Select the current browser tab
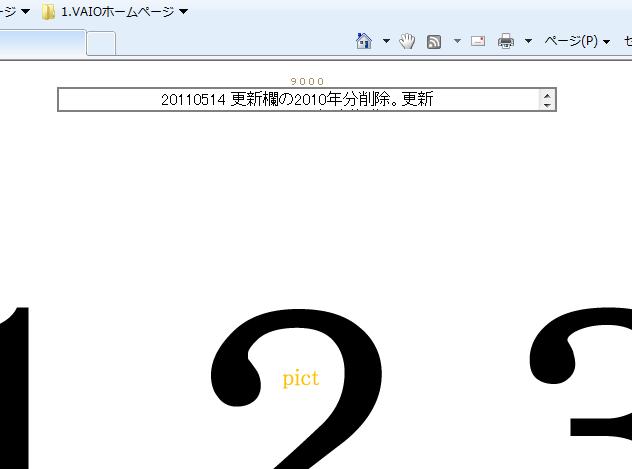 click(x=42, y=43)
